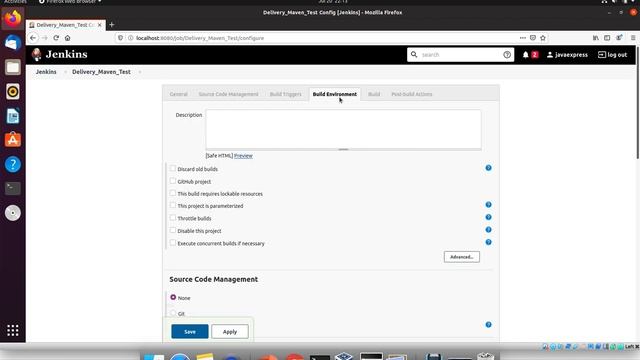This screenshot has height=360, width=640.
Task: Check Disable this project
Action: [173, 230]
